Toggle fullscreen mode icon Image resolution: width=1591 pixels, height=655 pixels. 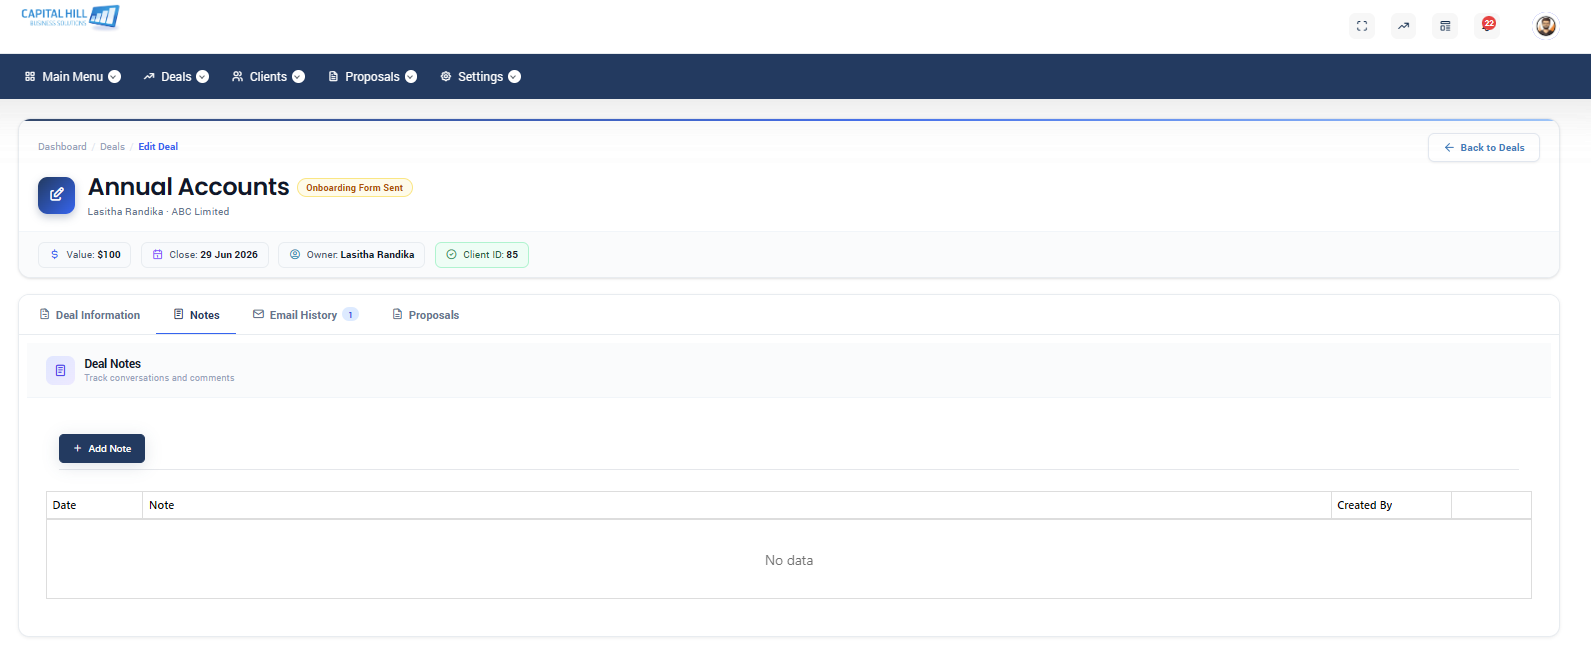(x=1362, y=26)
